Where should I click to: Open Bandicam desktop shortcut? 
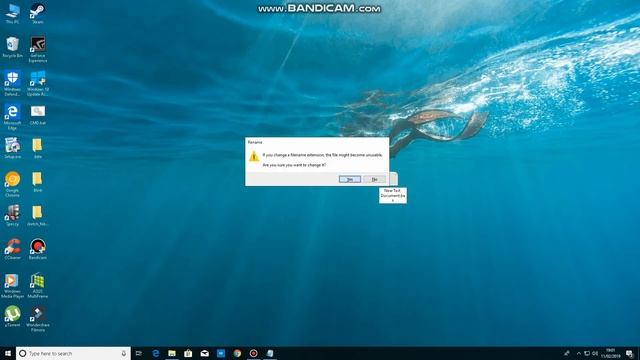point(38,249)
